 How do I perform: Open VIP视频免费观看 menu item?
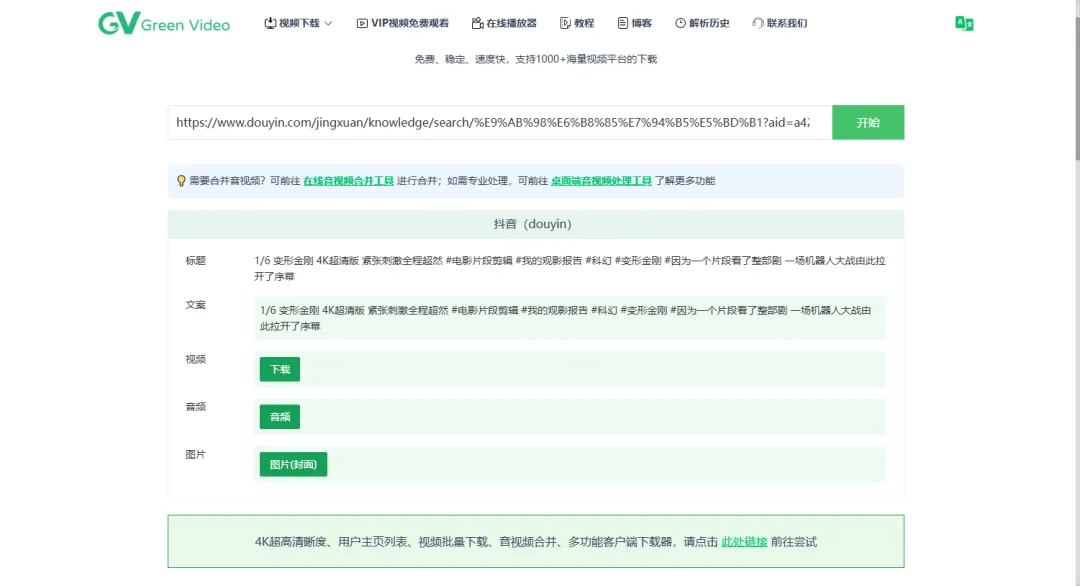pos(402,23)
